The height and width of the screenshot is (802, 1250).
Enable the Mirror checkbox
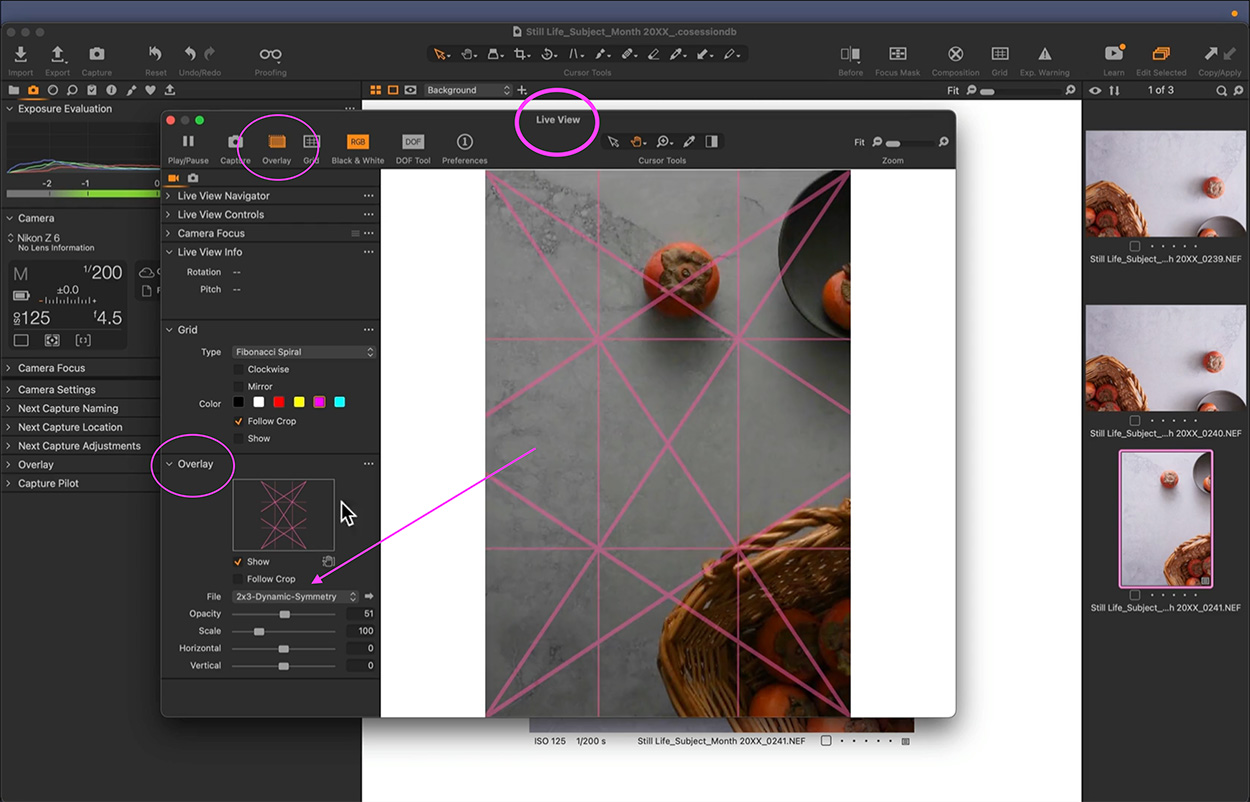[x=238, y=386]
